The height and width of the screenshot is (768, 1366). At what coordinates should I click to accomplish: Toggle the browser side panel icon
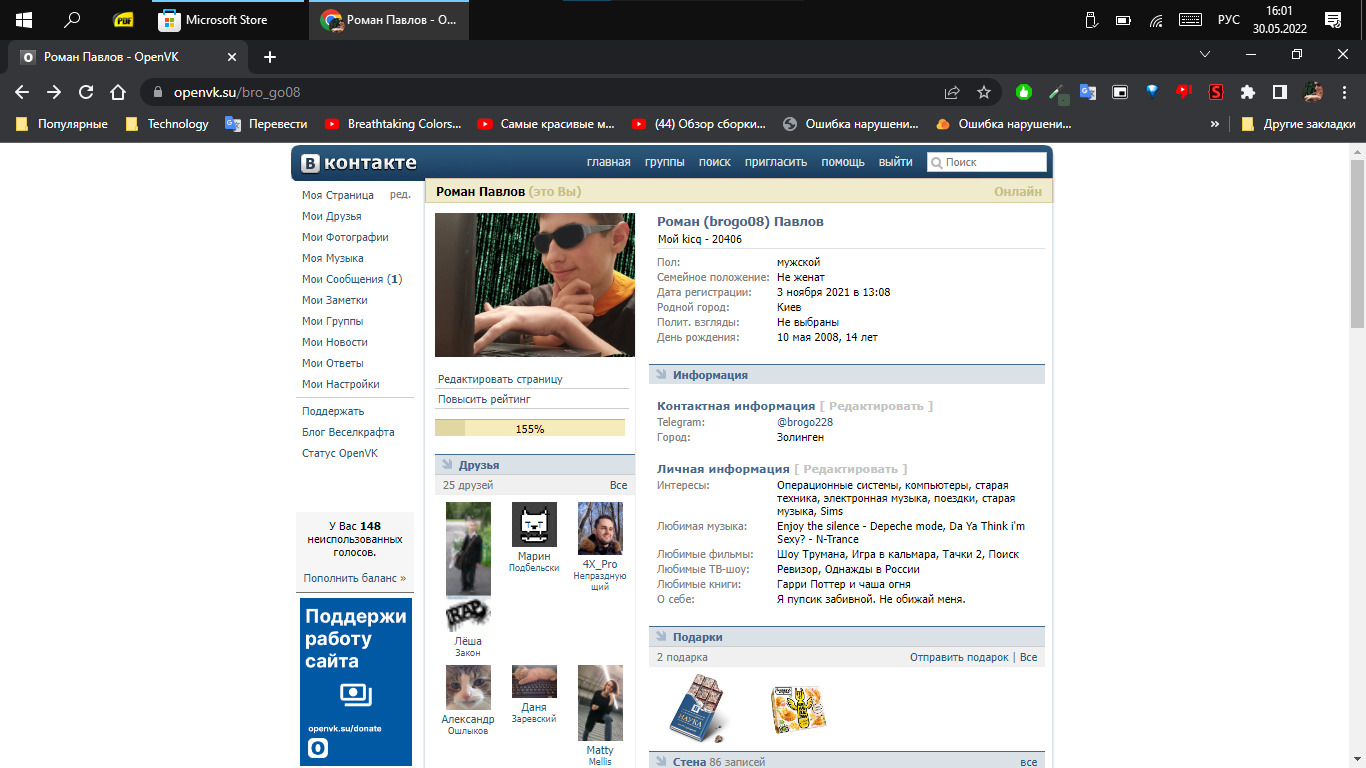(x=1280, y=92)
